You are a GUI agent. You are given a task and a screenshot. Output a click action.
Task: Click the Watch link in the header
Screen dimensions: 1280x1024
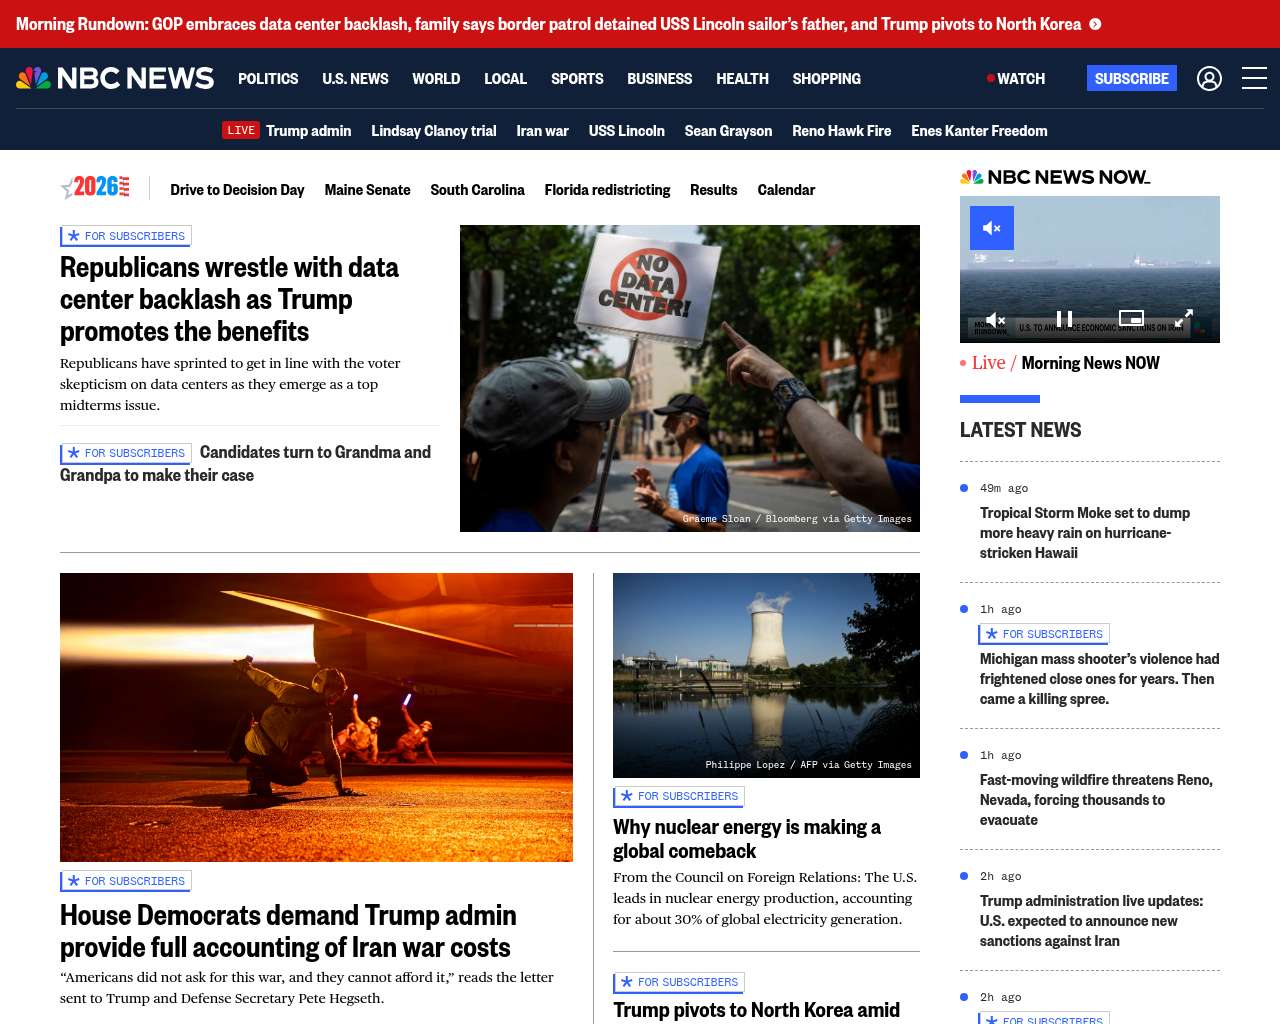(x=1016, y=78)
